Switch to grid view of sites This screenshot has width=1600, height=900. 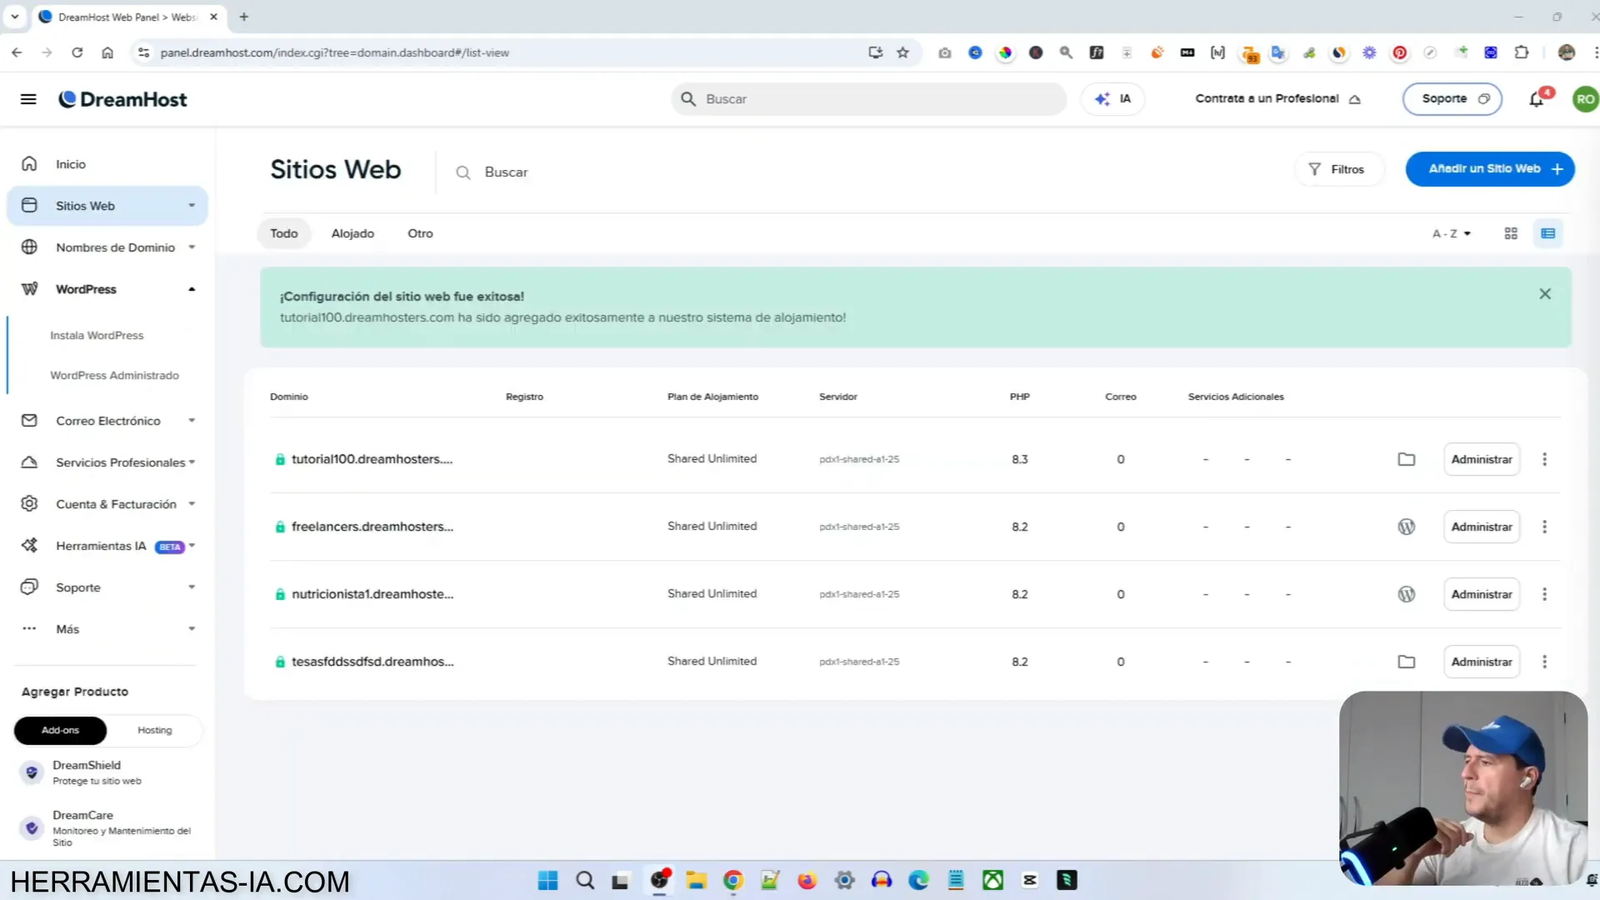tap(1510, 232)
